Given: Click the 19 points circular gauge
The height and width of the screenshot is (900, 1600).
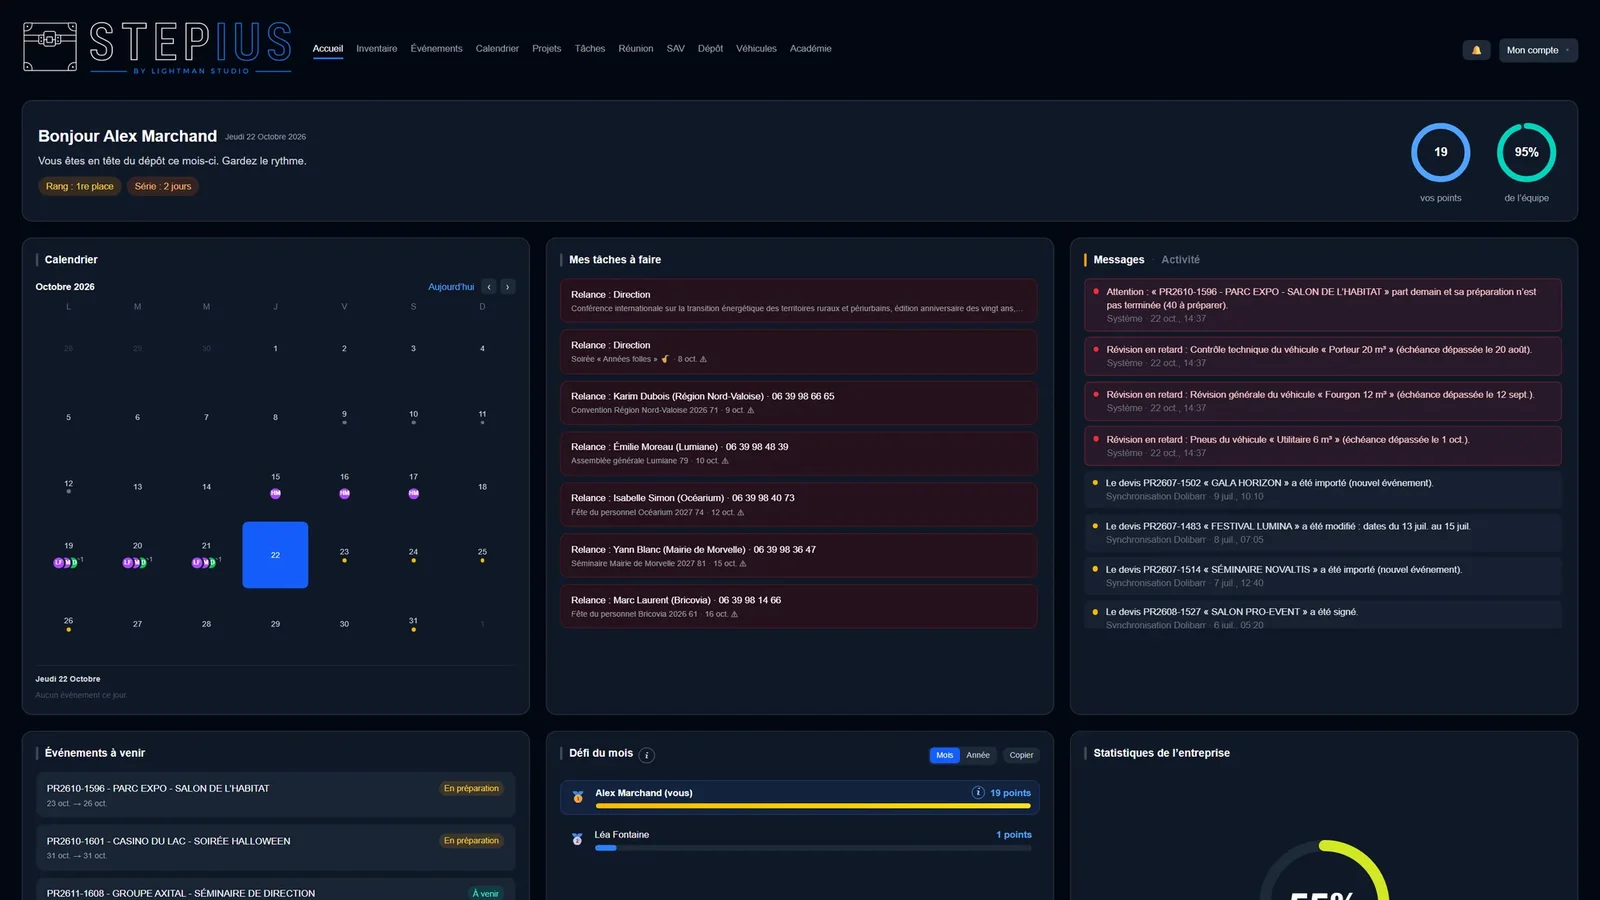Looking at the screenshot, I should pos(1440,152).
